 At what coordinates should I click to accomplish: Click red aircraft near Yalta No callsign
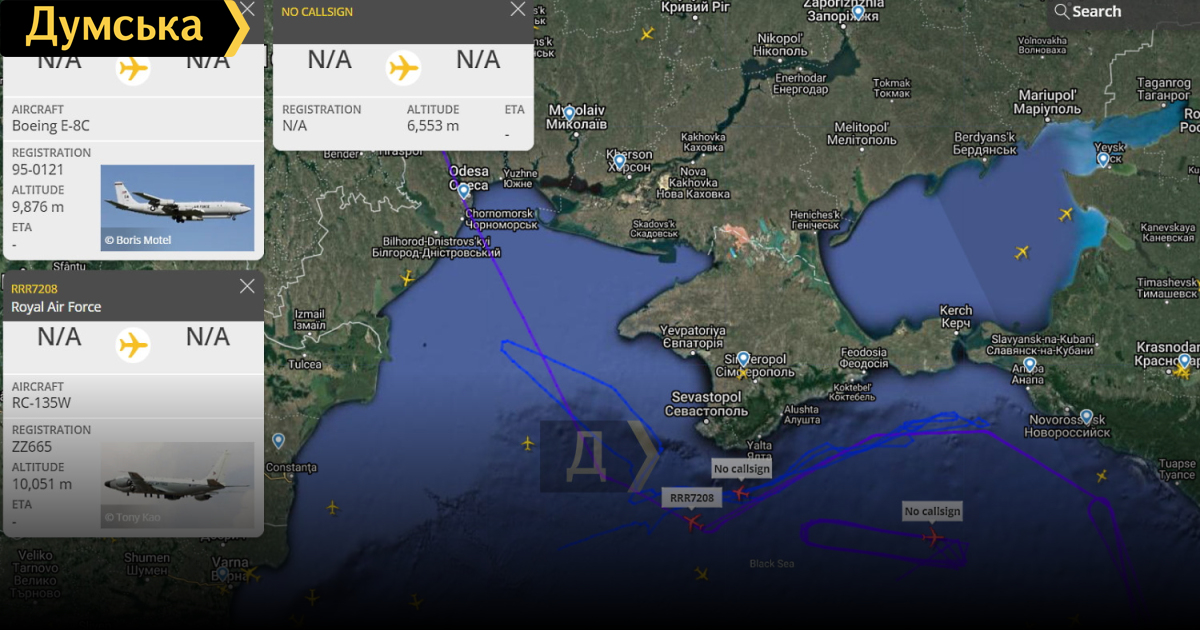[x=742, y=491]
